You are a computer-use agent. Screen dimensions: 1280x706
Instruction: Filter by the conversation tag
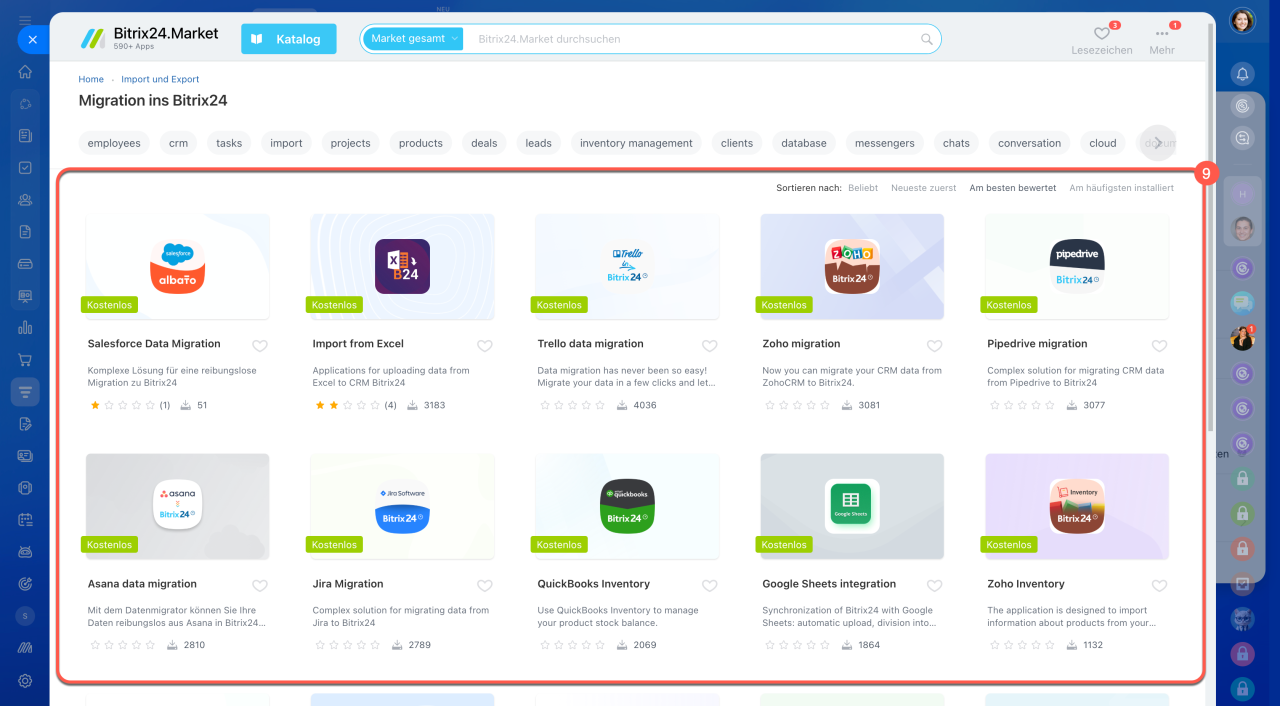[x=1029, y=143]
